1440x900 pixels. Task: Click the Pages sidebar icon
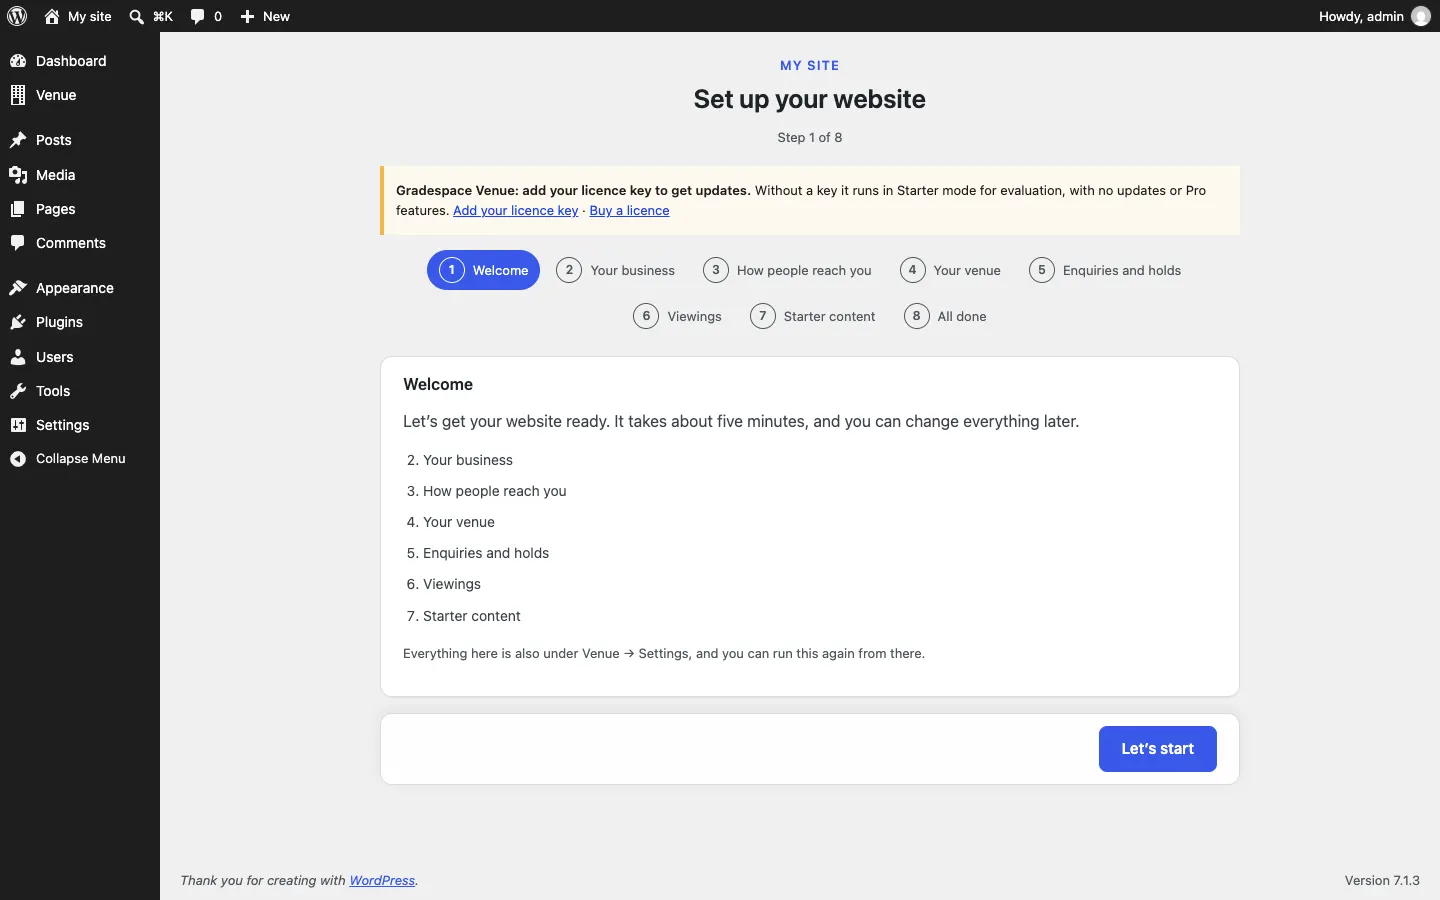18,209
